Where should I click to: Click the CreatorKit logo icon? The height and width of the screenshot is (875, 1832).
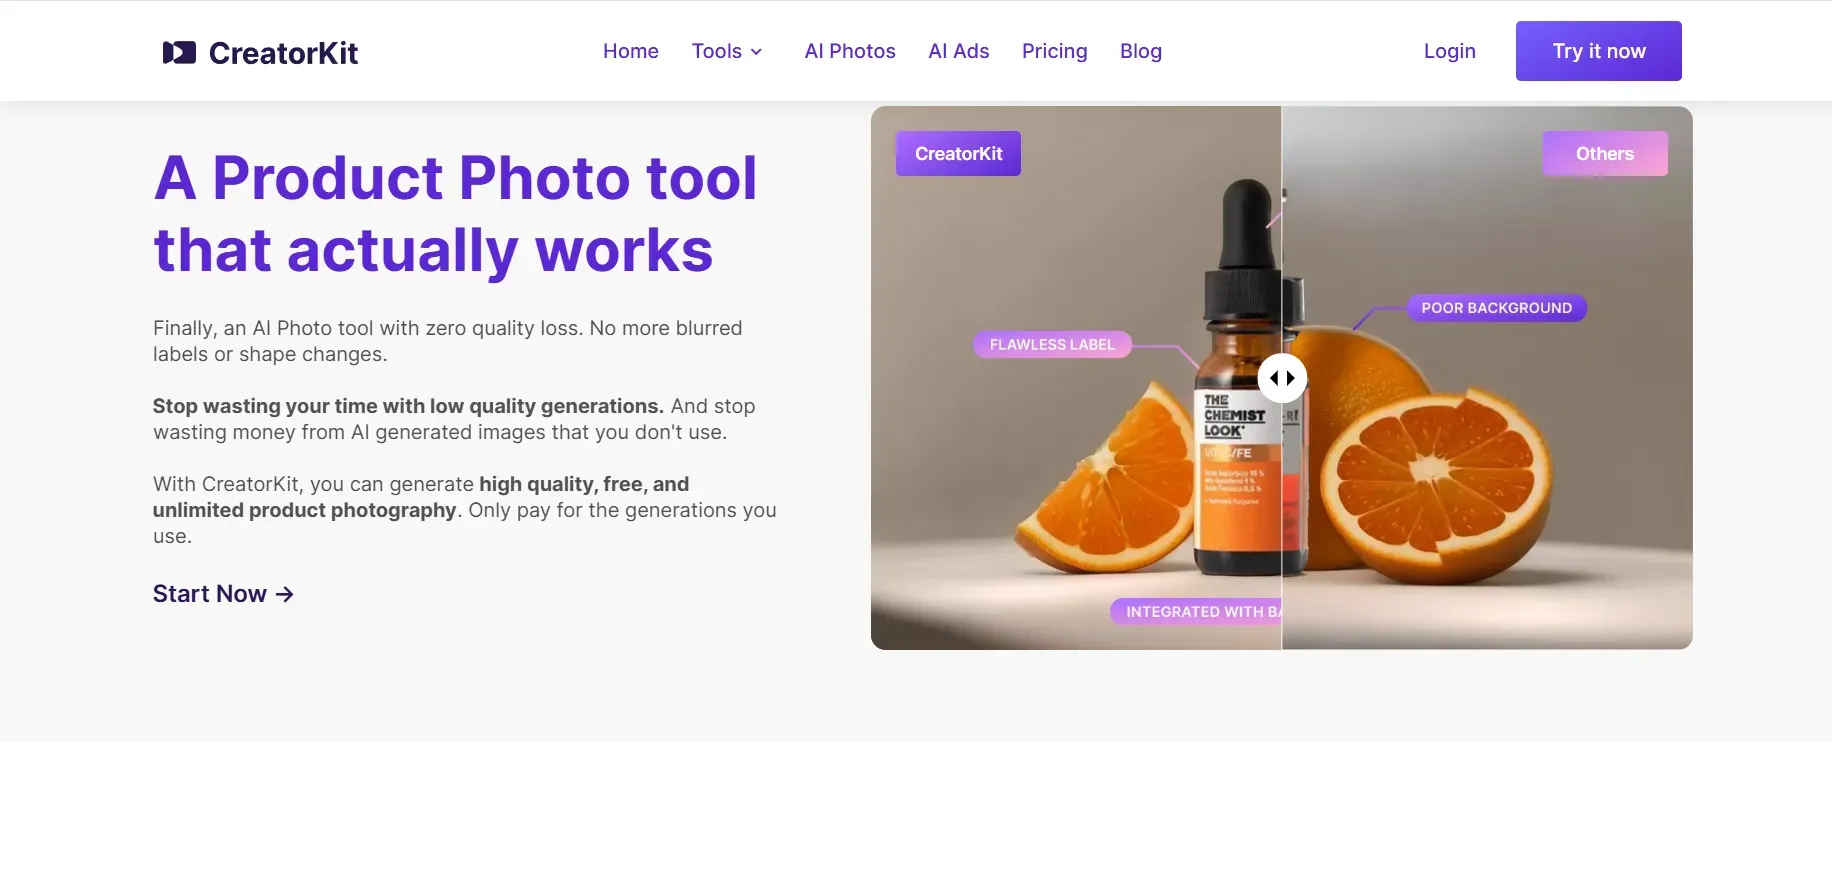coord(179,52)
